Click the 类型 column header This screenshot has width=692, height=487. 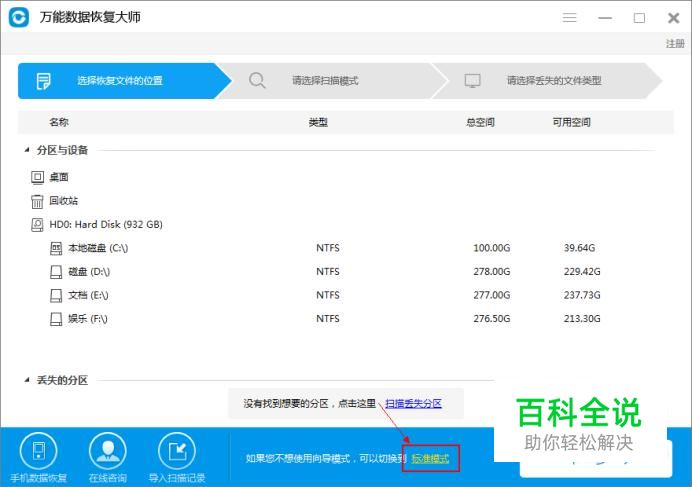[318, 122]
